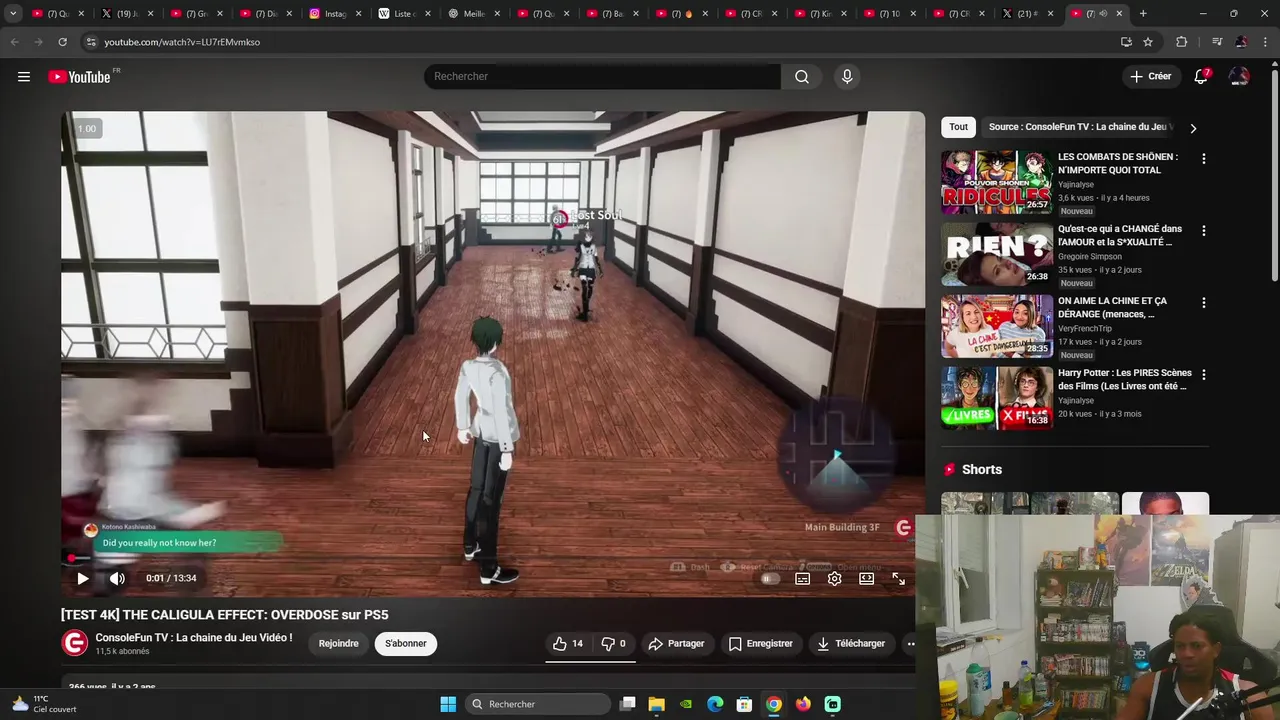Viewport: 1280px width, 720px height.
Task: Open Chrome tab search dropdown
Action: (13, 14)
